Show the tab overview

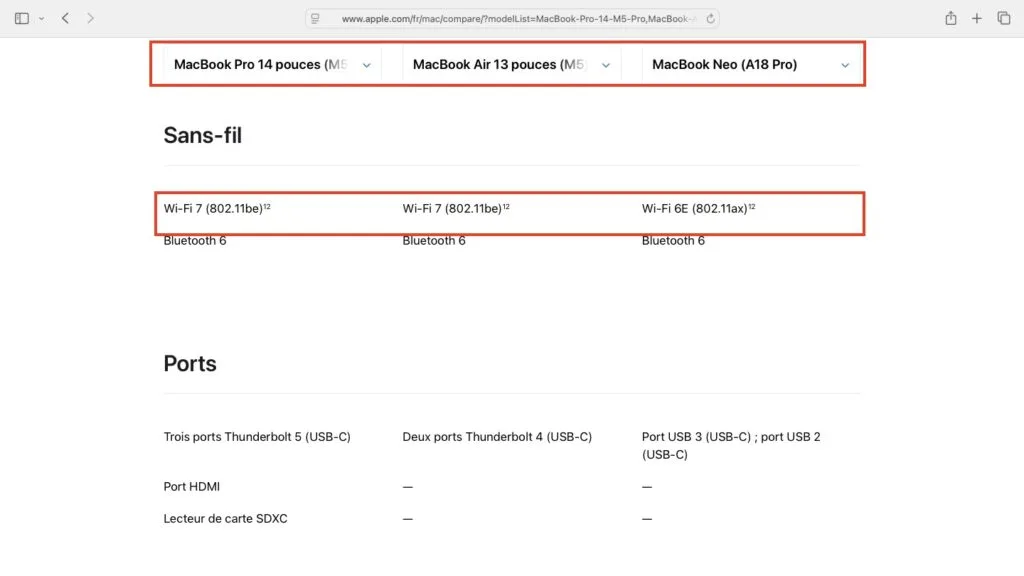[x=1004, y=18]
